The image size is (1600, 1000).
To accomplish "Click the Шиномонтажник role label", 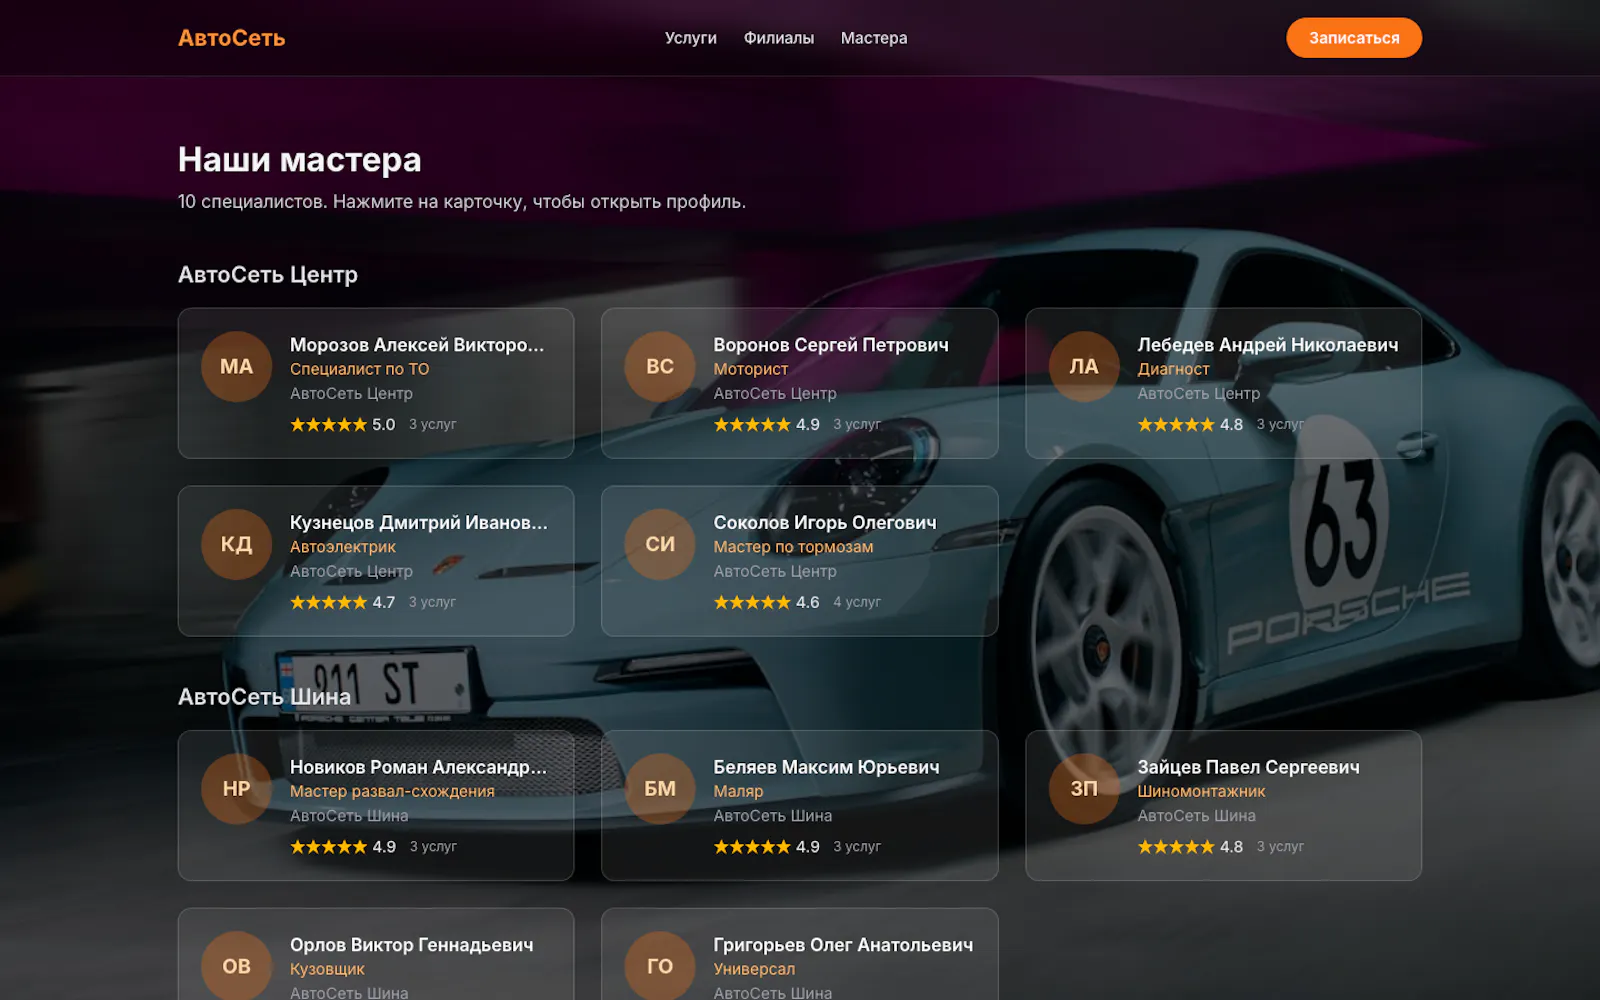I will click(x=1201, y=791).
